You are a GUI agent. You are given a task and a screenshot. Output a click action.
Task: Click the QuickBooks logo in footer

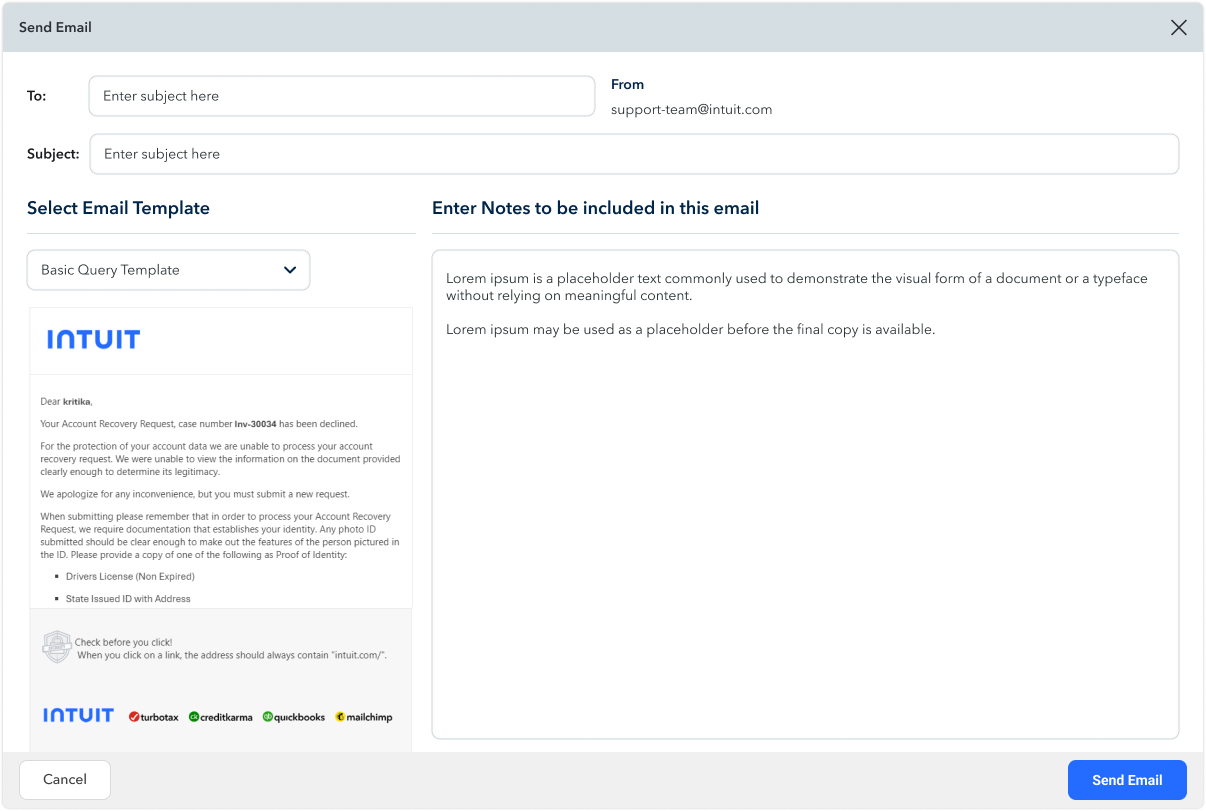pos(294,717)
